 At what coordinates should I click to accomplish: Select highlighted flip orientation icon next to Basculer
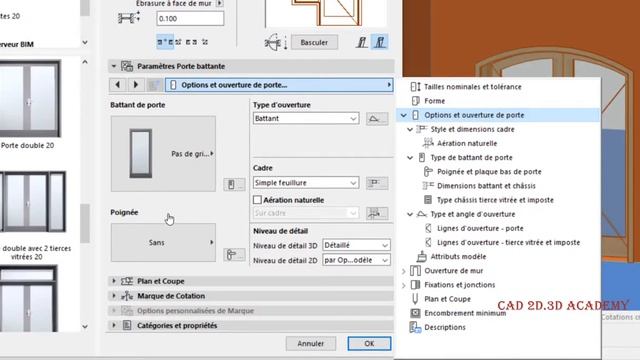(x=380, y=42)
